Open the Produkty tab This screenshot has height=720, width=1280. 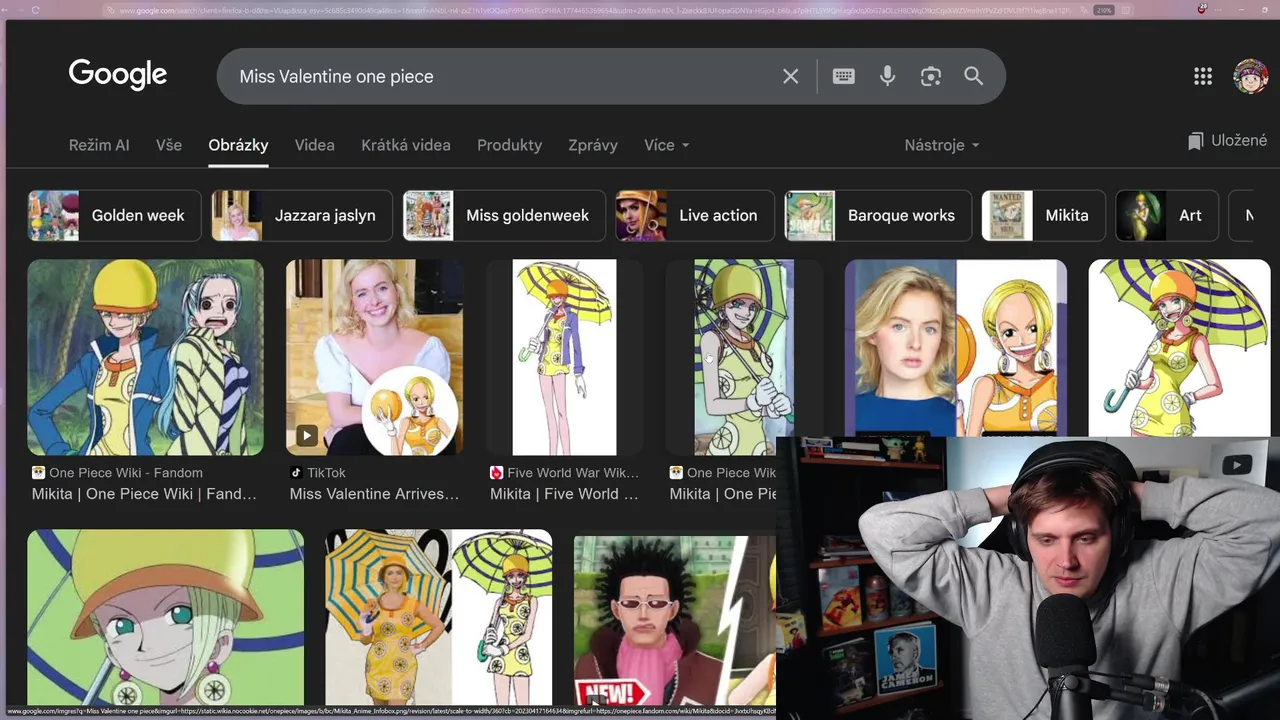(509, 145)
